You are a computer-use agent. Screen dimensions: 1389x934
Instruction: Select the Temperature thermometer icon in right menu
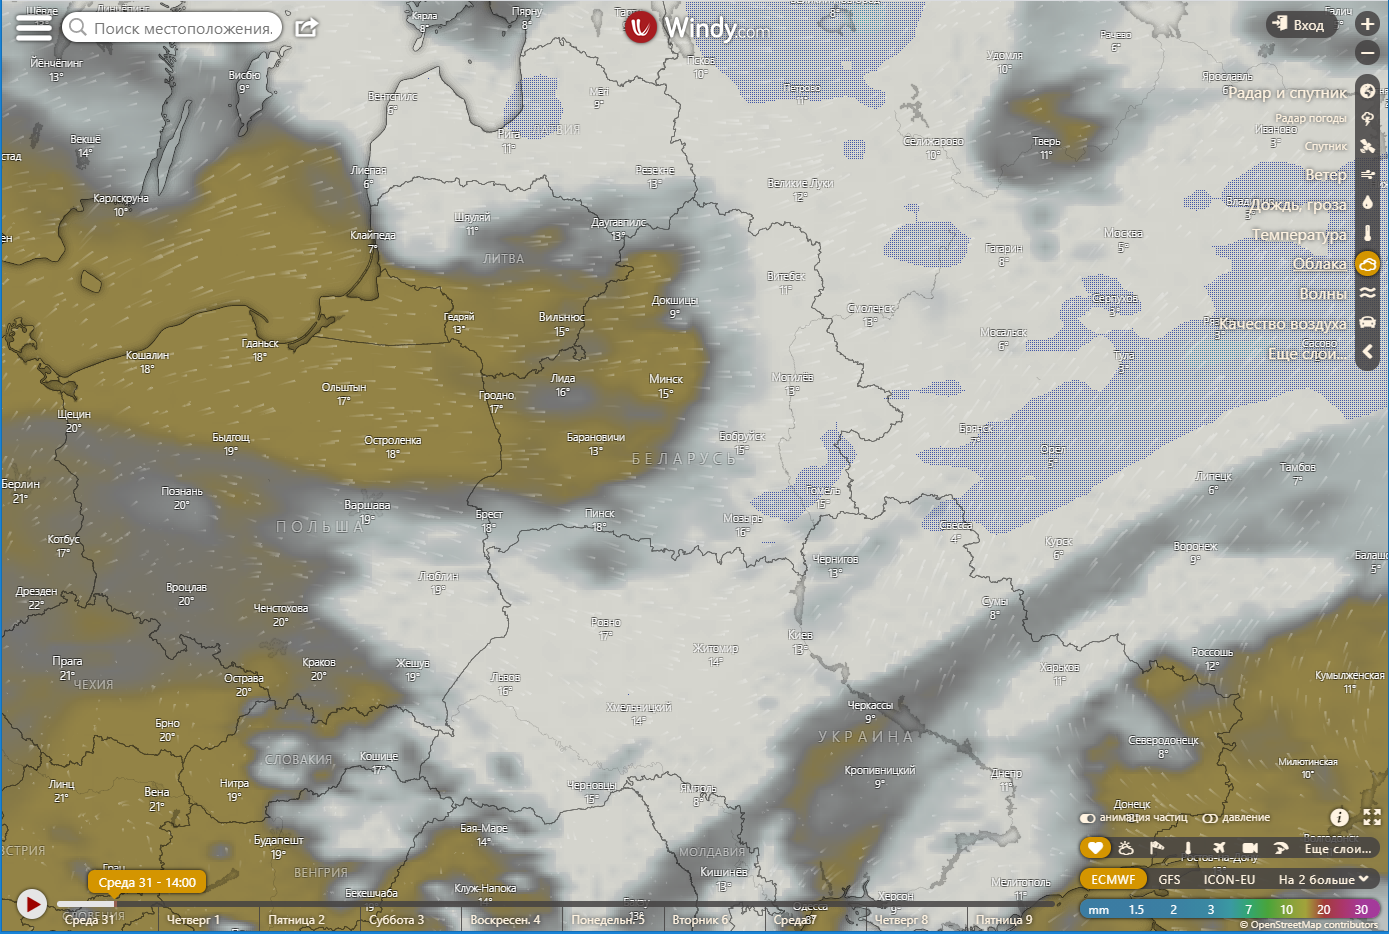pos(1367,233)
